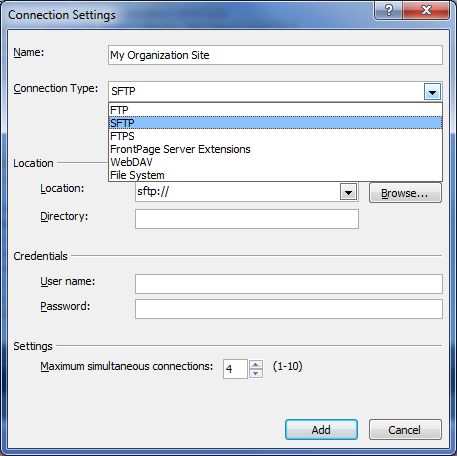Image resolution: width=457 pixels, height=456 pixels.
Task: Open the Location sftp:// dropdown arrow
Action: pos(348,192)
